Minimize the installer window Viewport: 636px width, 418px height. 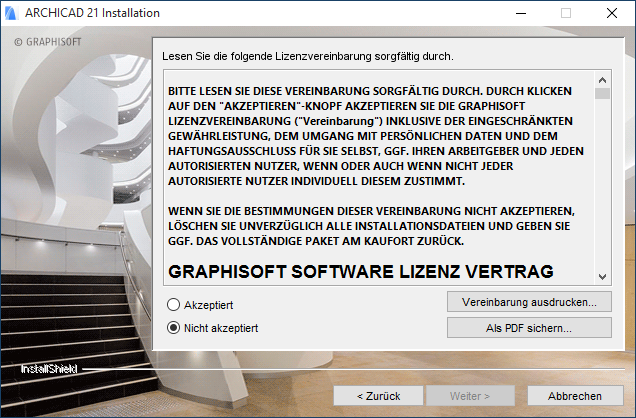click(521, 13)
